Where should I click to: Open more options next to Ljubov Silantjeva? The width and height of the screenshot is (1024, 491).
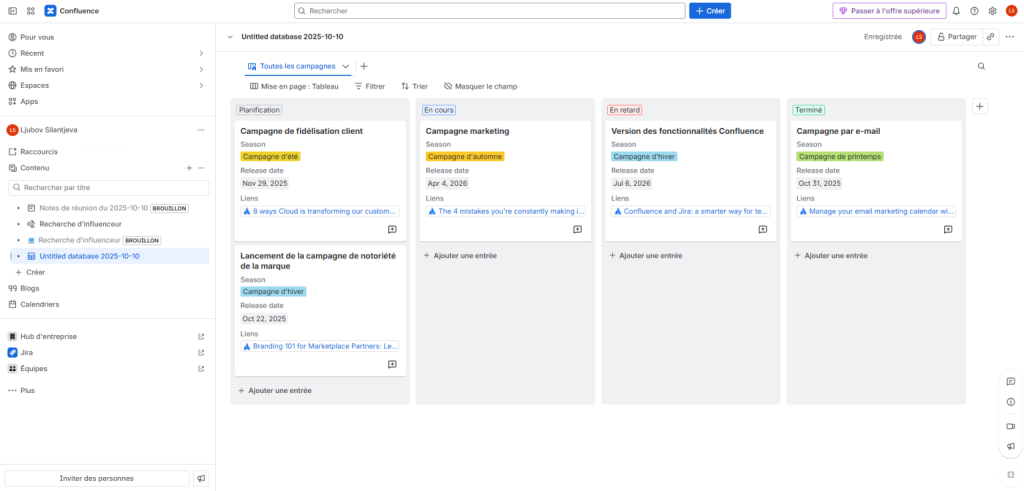pyautogui.click(x=201, y=130)
